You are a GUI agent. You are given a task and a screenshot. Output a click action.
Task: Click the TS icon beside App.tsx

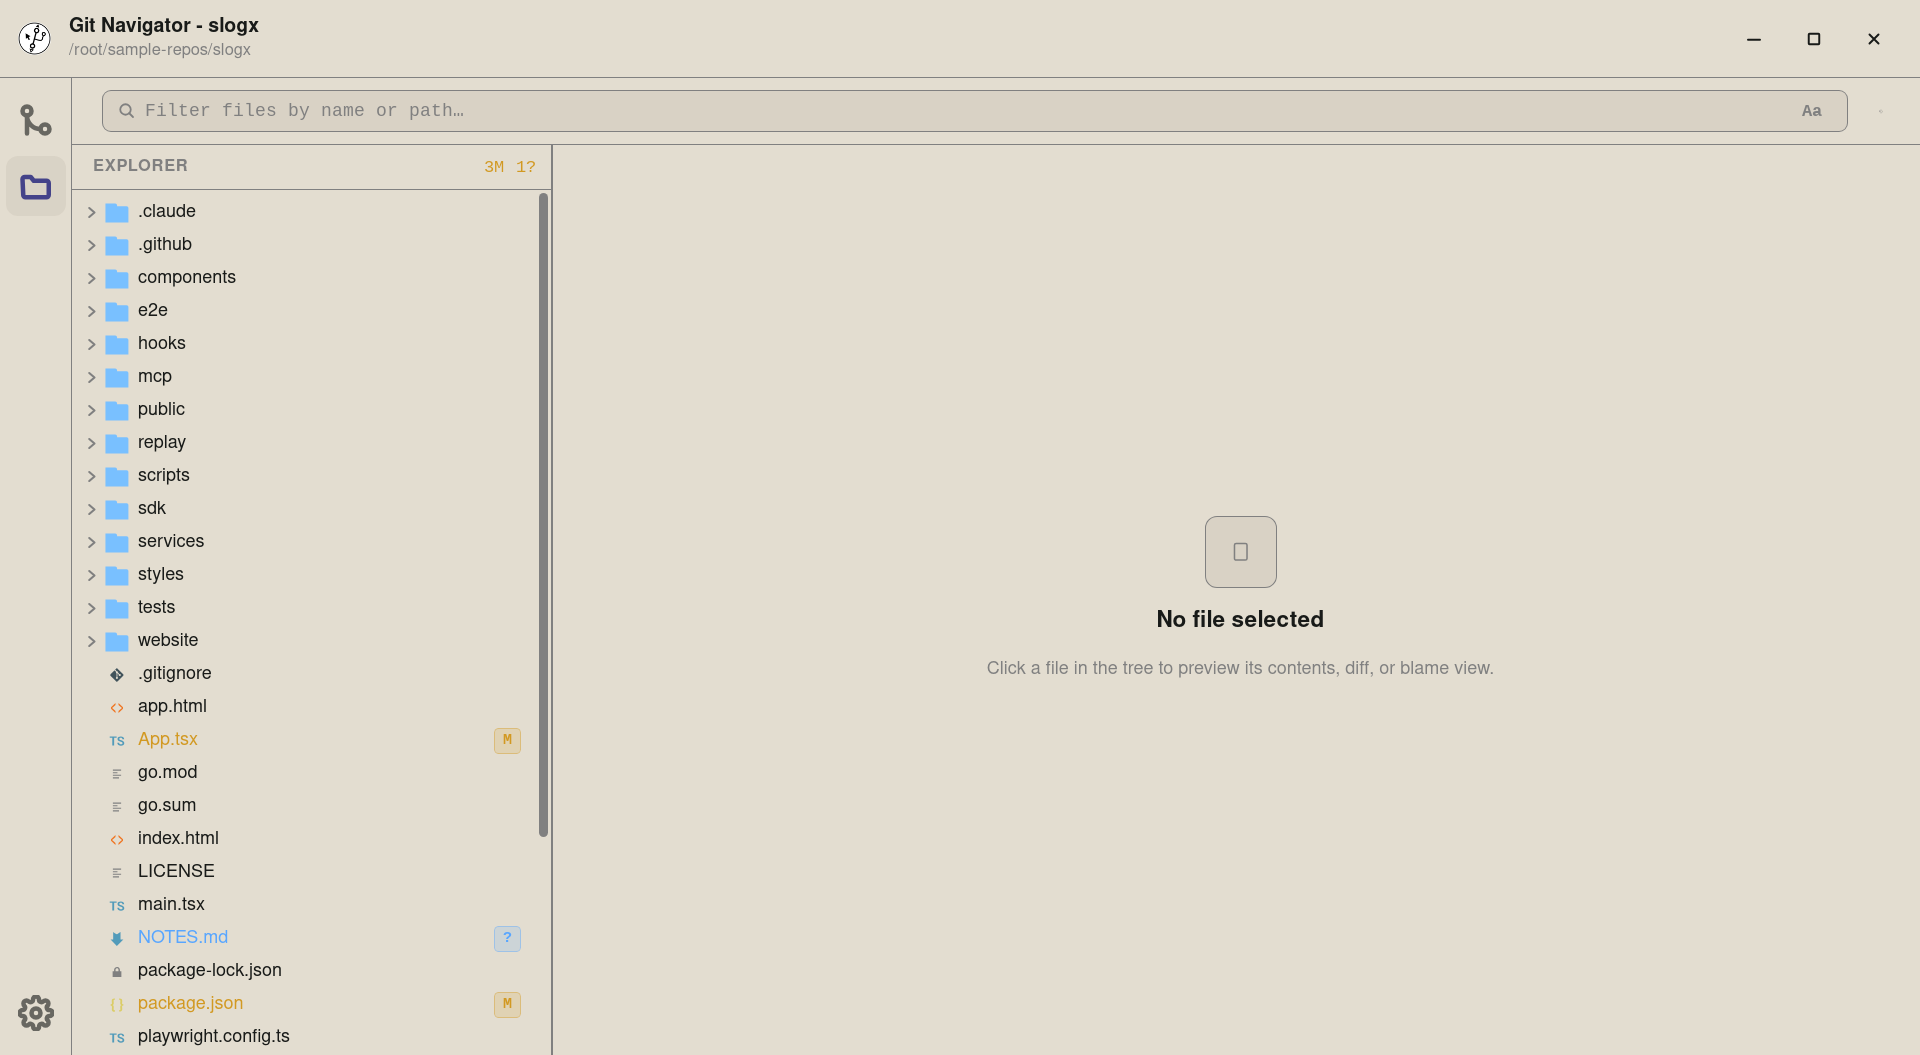coord(117,740)
